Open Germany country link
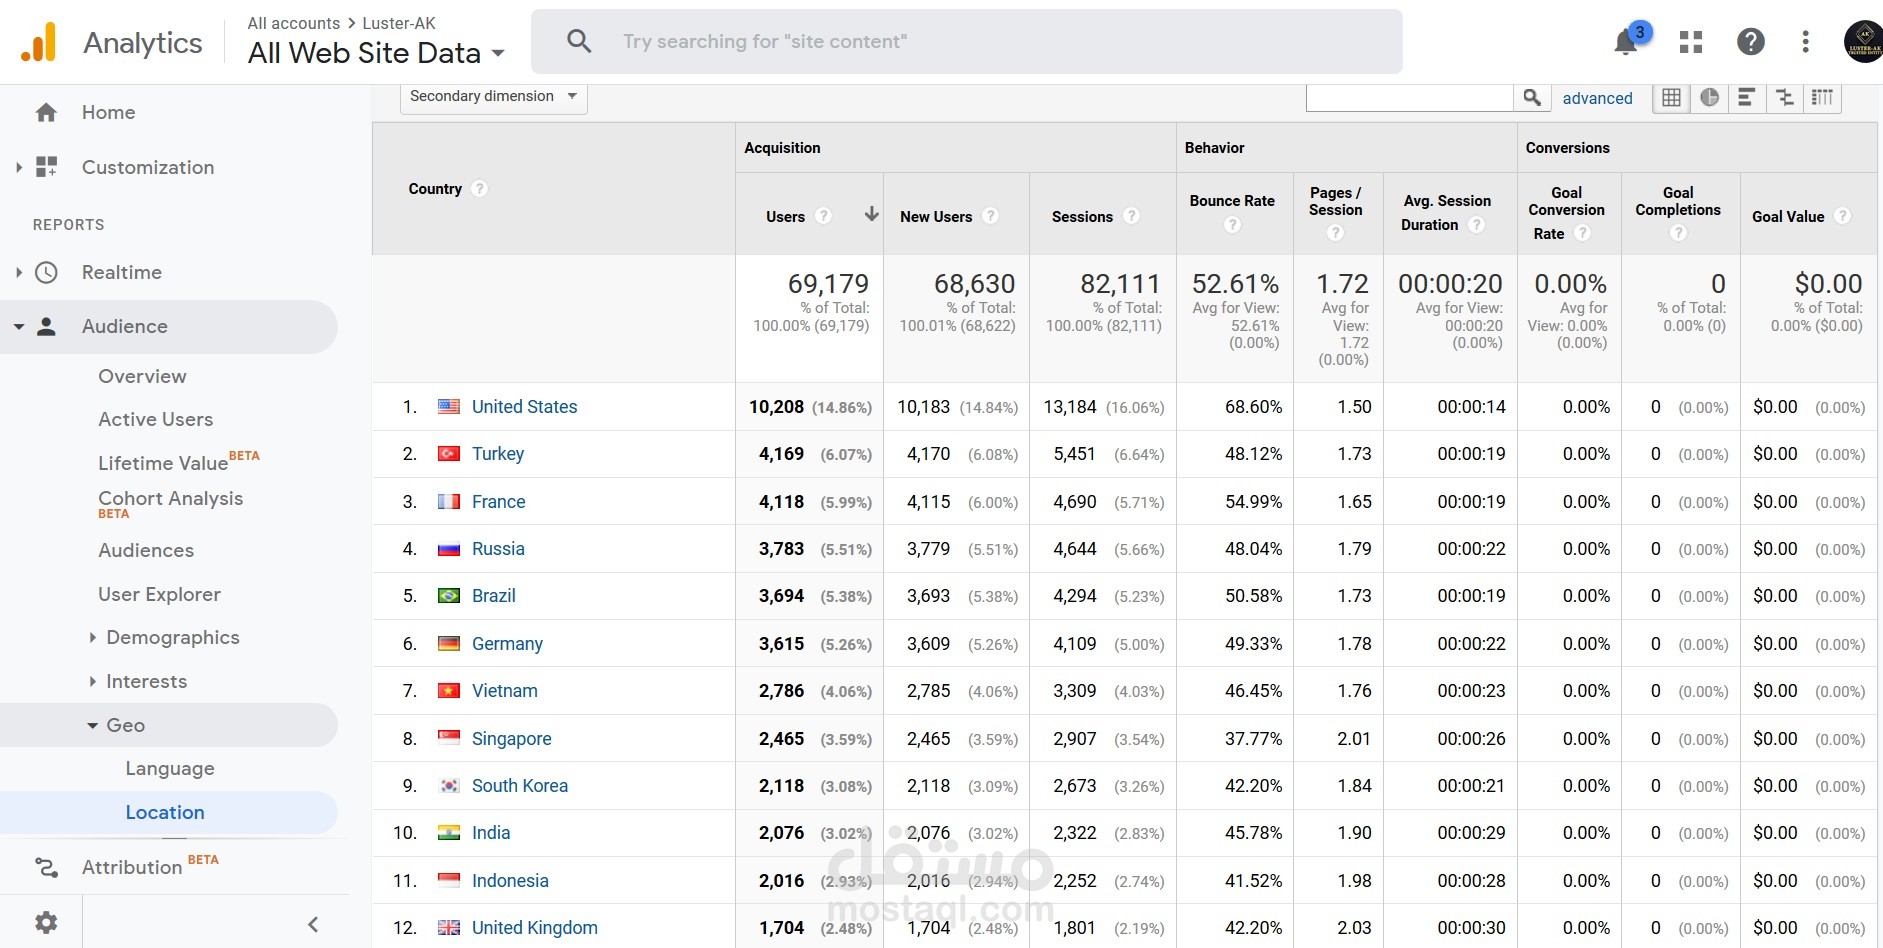The width and height of the screenshot is (1883, 948). tap(507, 644)
